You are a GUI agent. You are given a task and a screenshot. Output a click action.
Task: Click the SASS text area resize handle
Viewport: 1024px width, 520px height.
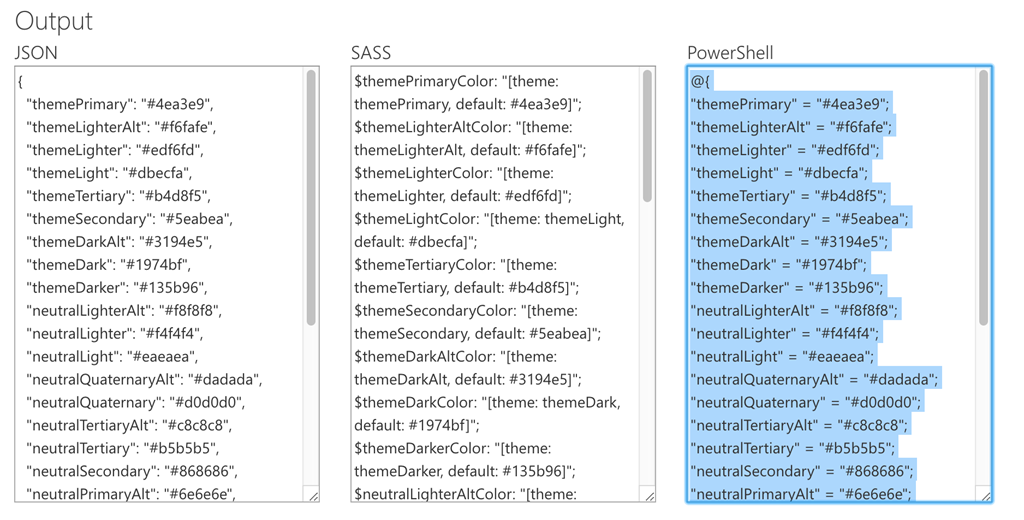(650, 496)
